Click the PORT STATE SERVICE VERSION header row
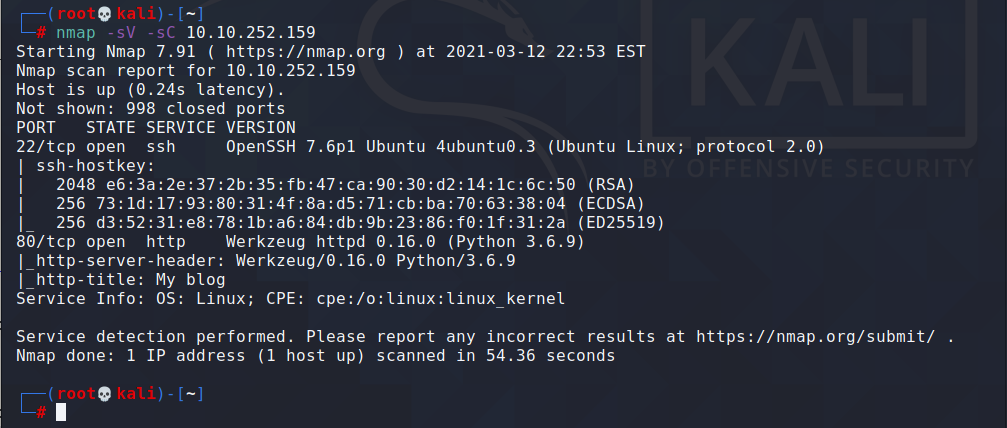Screen dimensions: 1007x428 coord(155,127)
